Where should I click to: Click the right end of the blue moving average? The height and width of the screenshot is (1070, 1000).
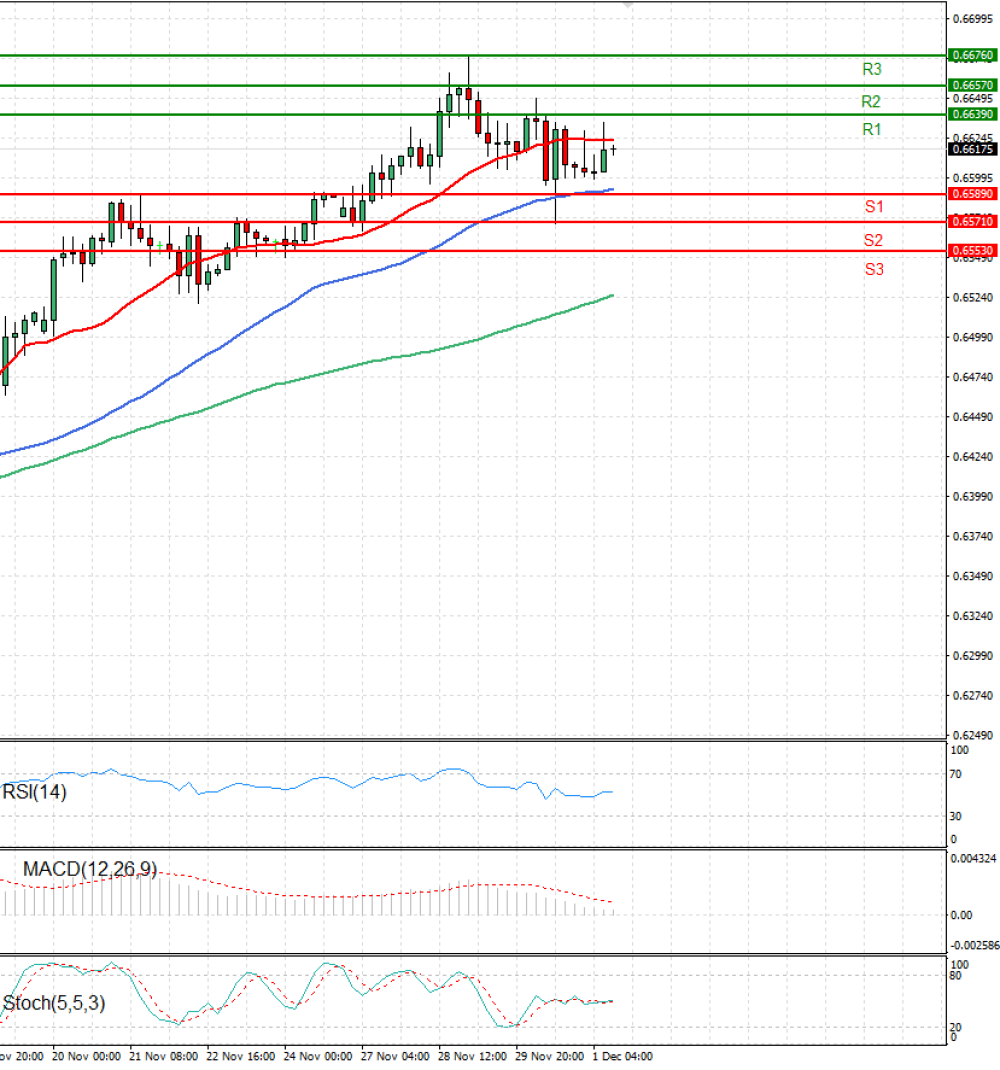click(612, 189)
